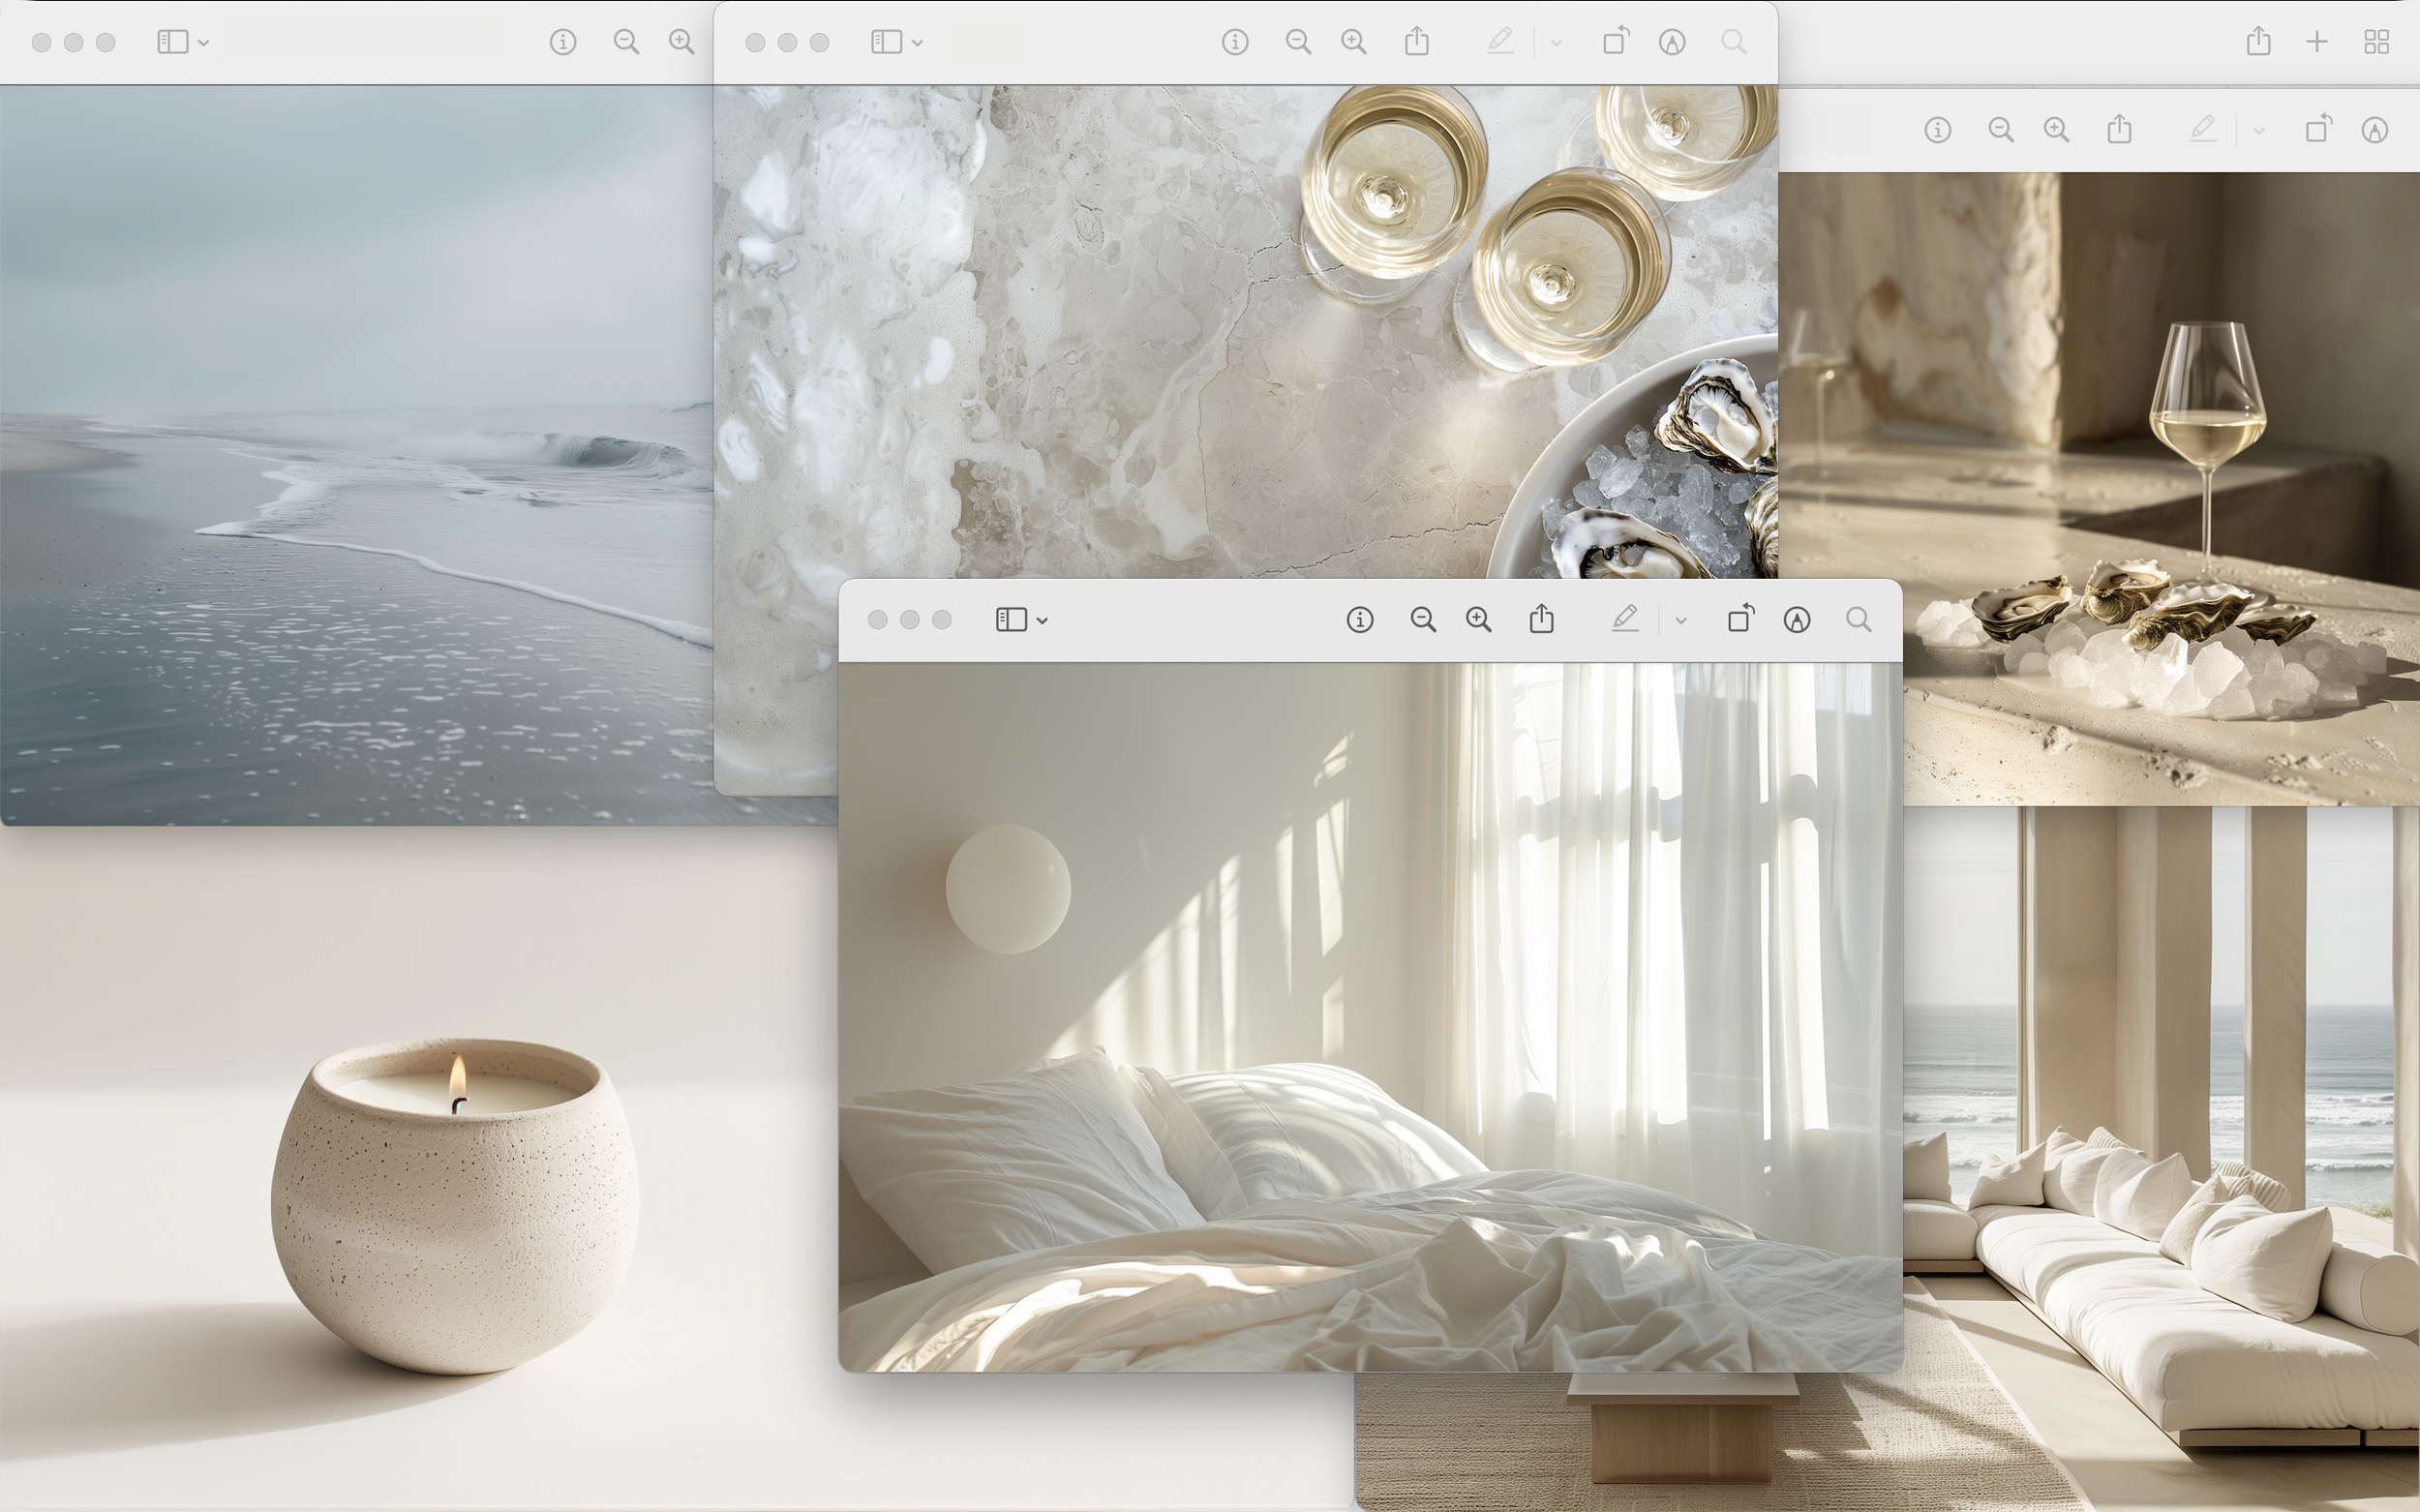Zoom out in the bedroom photo window

point(1423,620)
